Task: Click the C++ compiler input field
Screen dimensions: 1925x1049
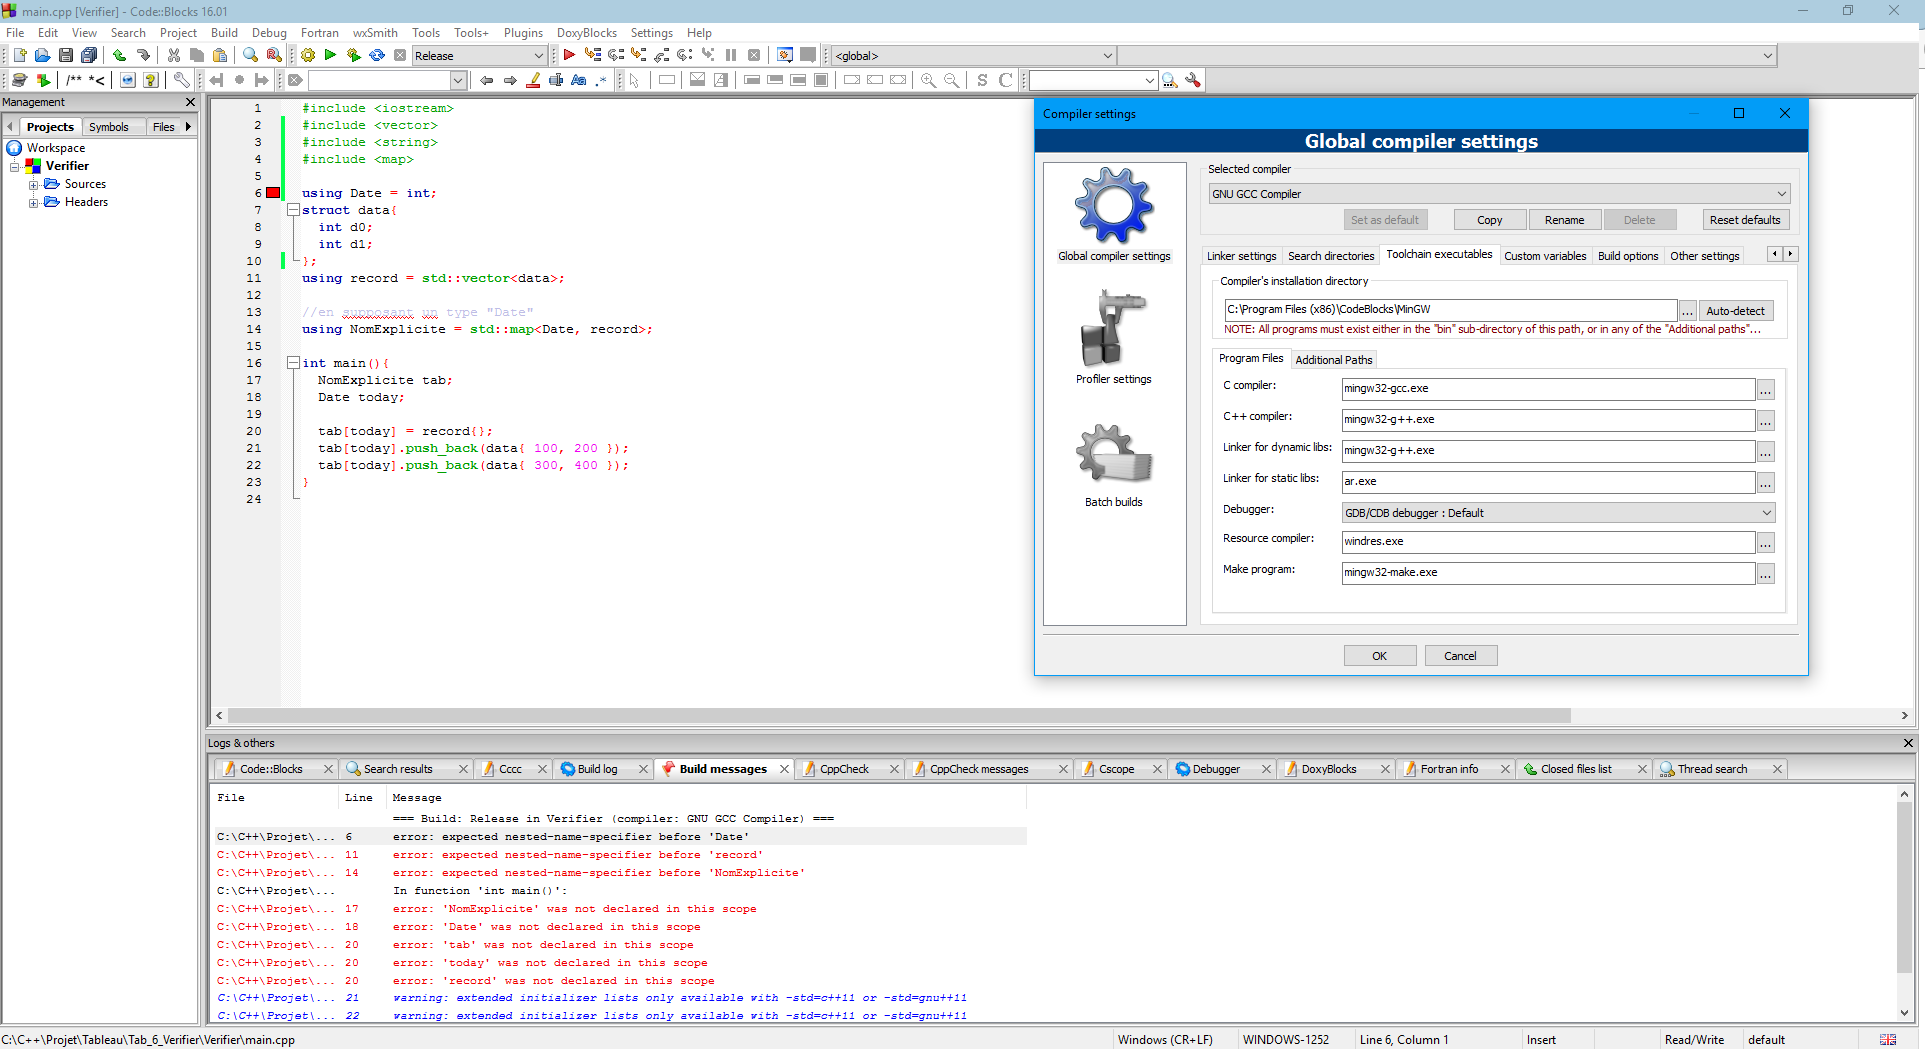Action: (x=1547, y=420)
